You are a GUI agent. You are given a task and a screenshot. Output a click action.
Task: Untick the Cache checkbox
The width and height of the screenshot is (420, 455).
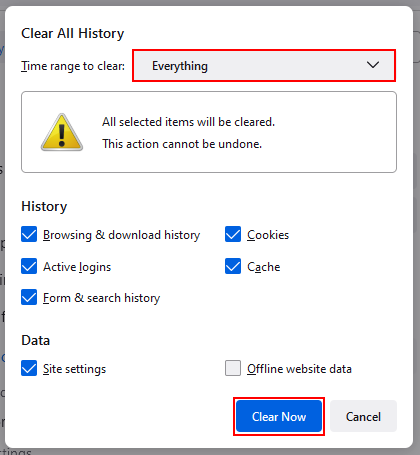pos(233,266)
